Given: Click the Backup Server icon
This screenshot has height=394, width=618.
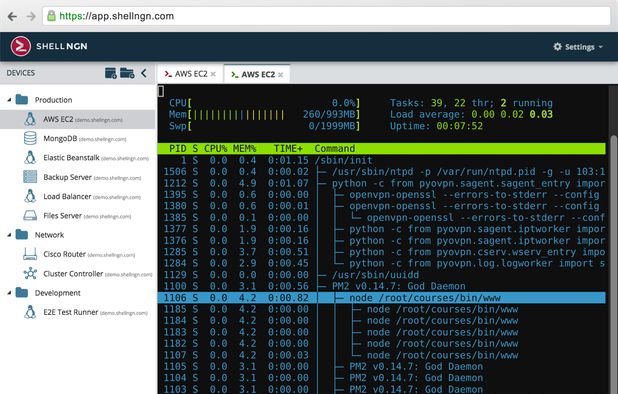Looking at the screenshot, I should tap(30, 177).
